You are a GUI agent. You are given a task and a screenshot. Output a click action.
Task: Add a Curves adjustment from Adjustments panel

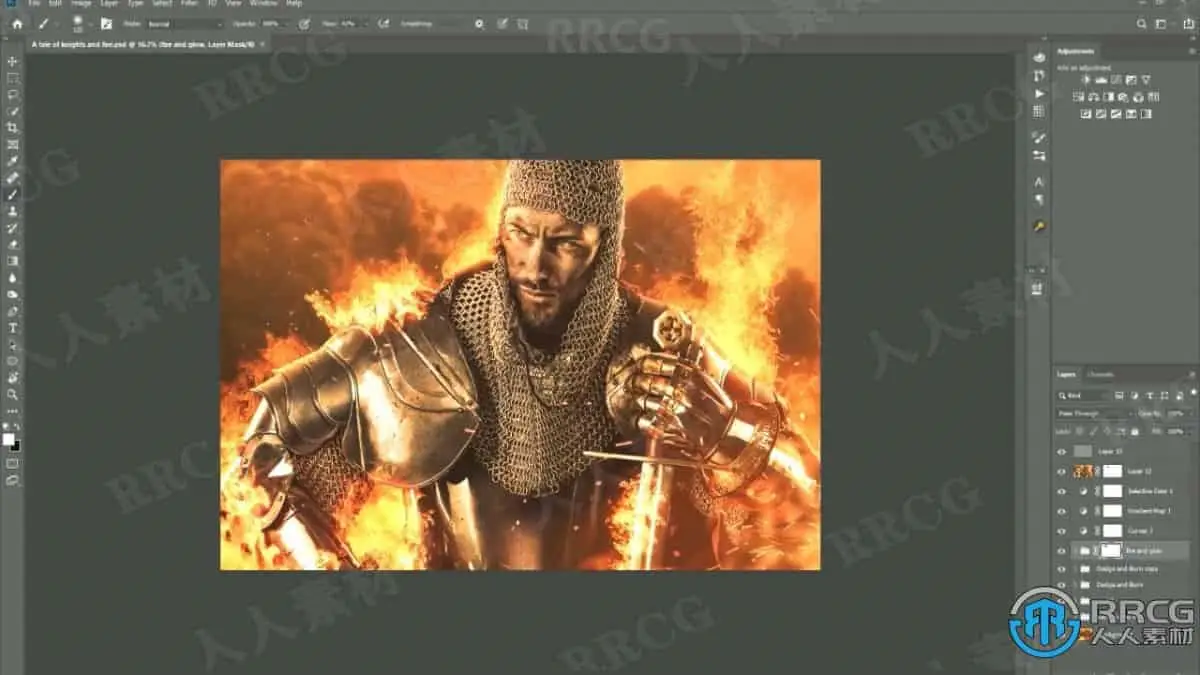1116,80
